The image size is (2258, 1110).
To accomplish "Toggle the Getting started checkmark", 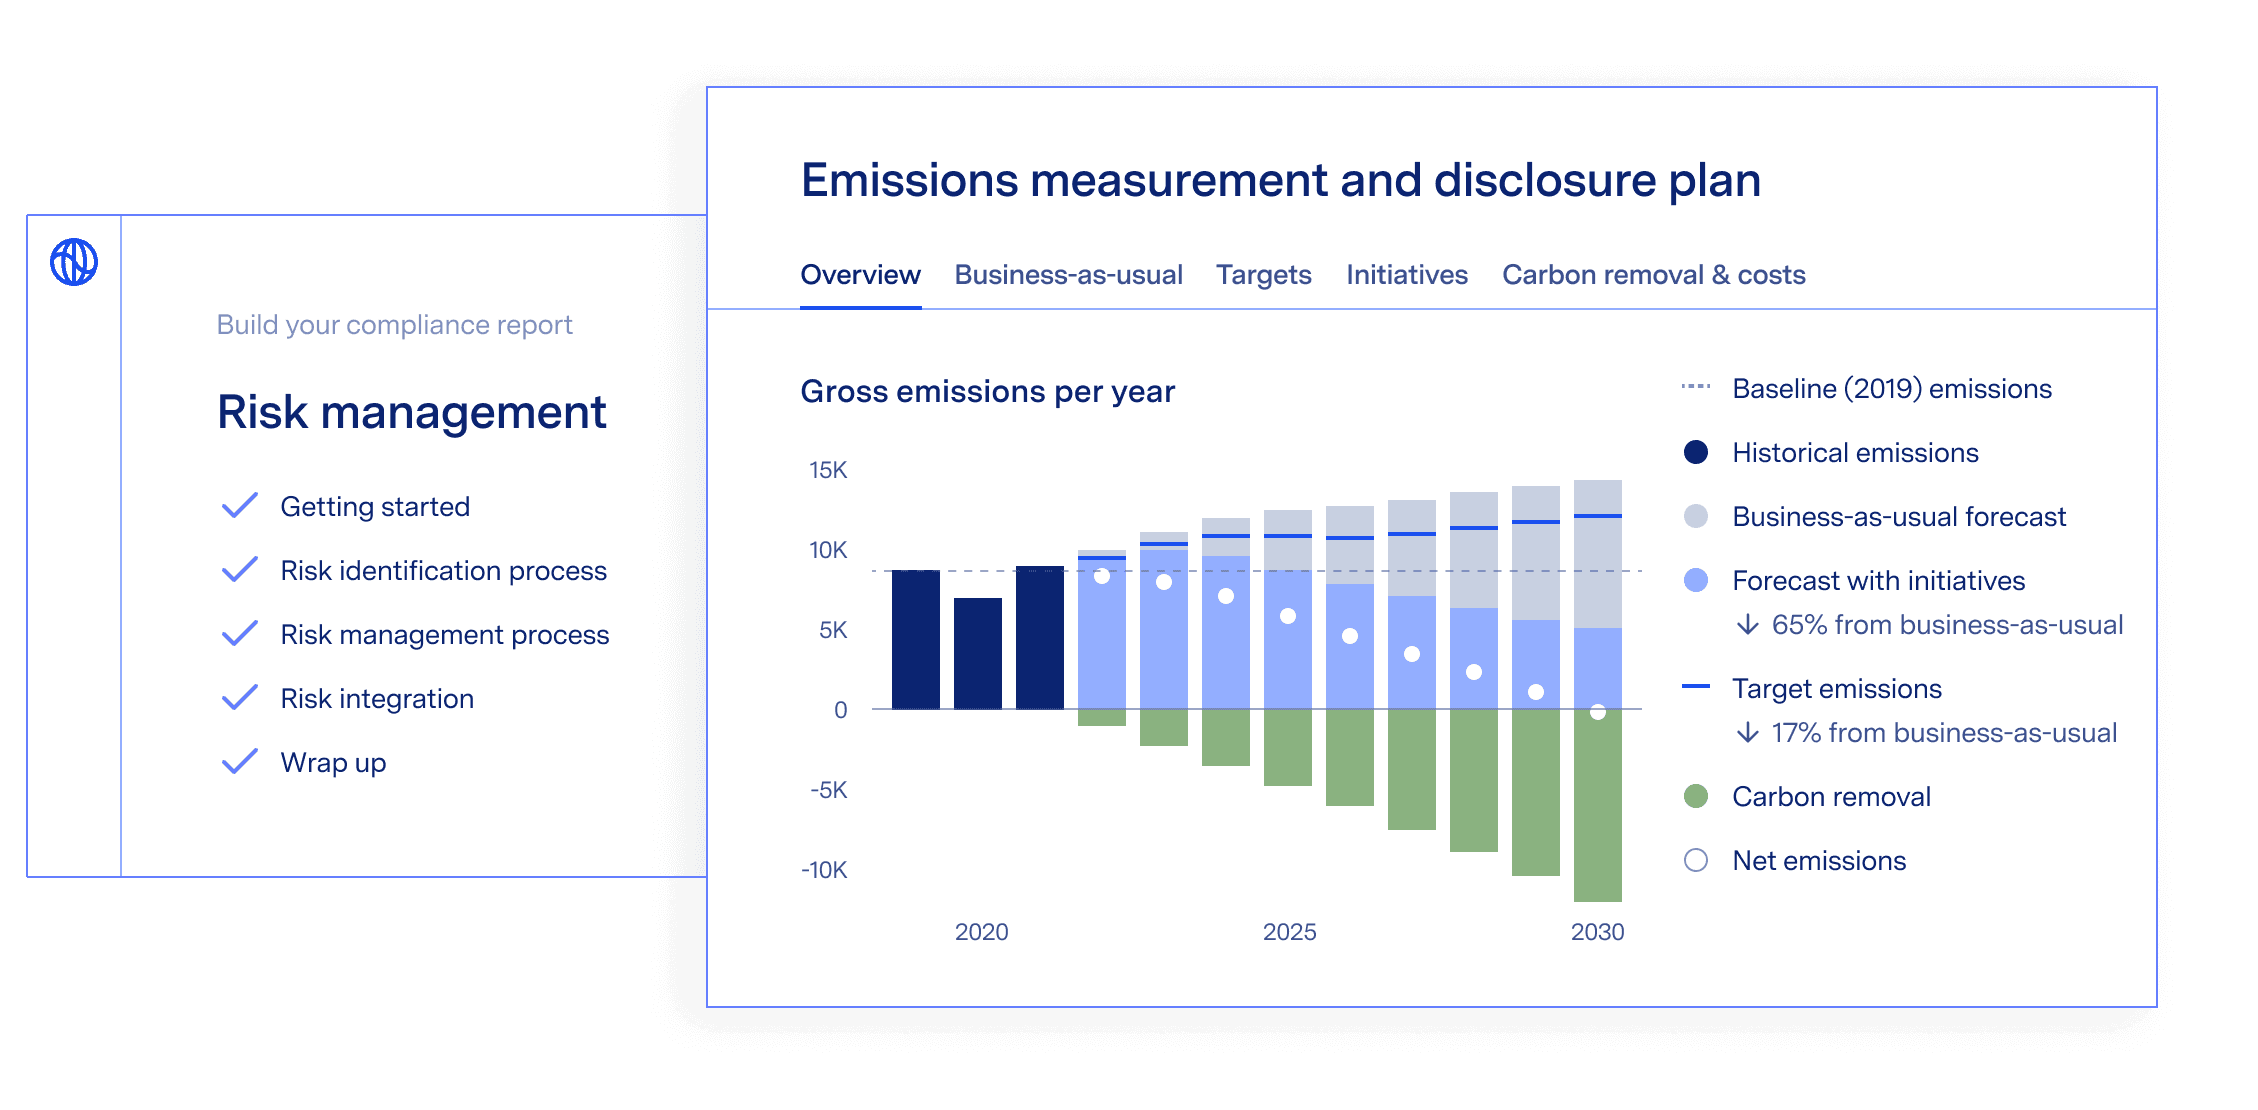I will pyautogui.click(x=240, y=506).
